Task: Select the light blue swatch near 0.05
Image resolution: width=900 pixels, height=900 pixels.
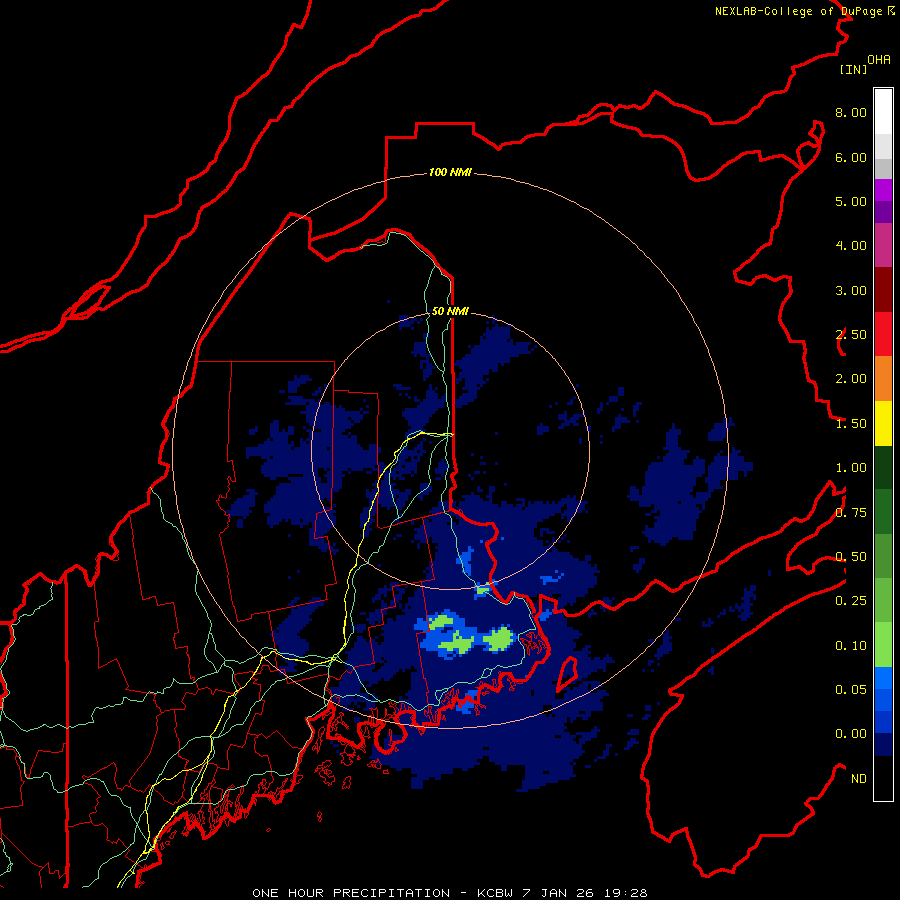Action: click(x=883, y=678)
